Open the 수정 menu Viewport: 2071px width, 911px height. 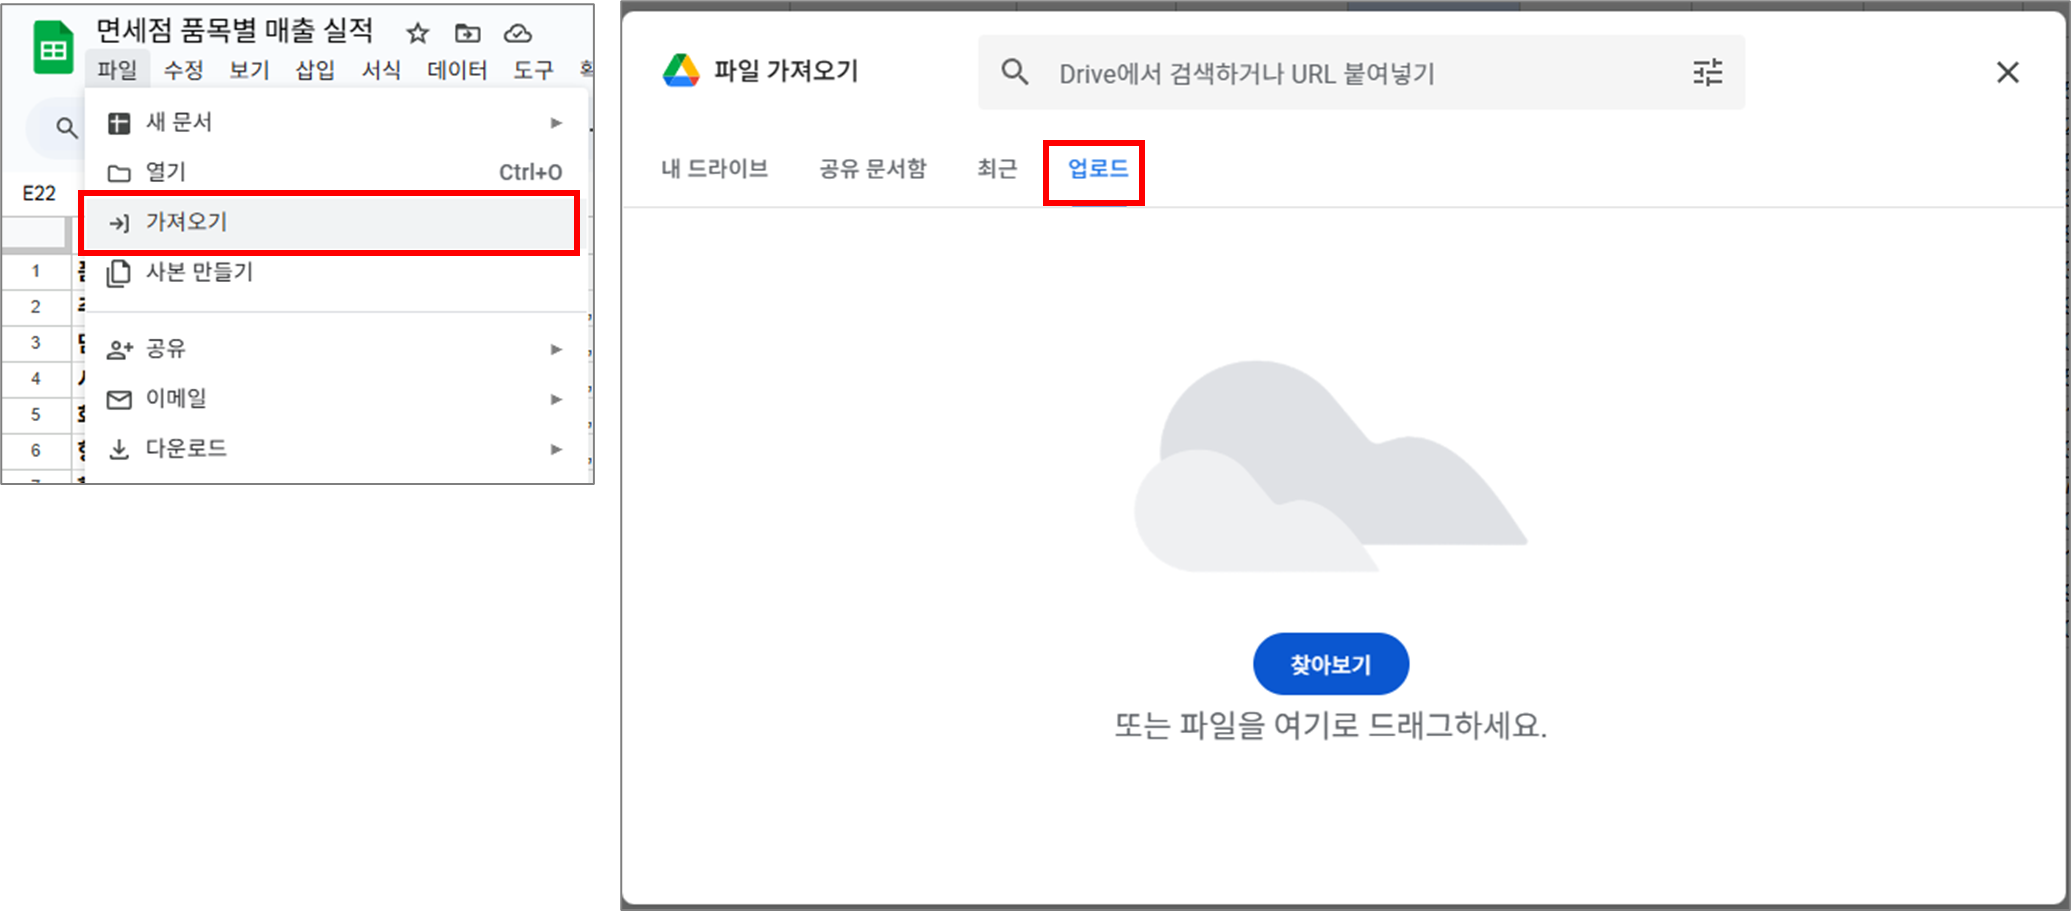pos(183,70)
